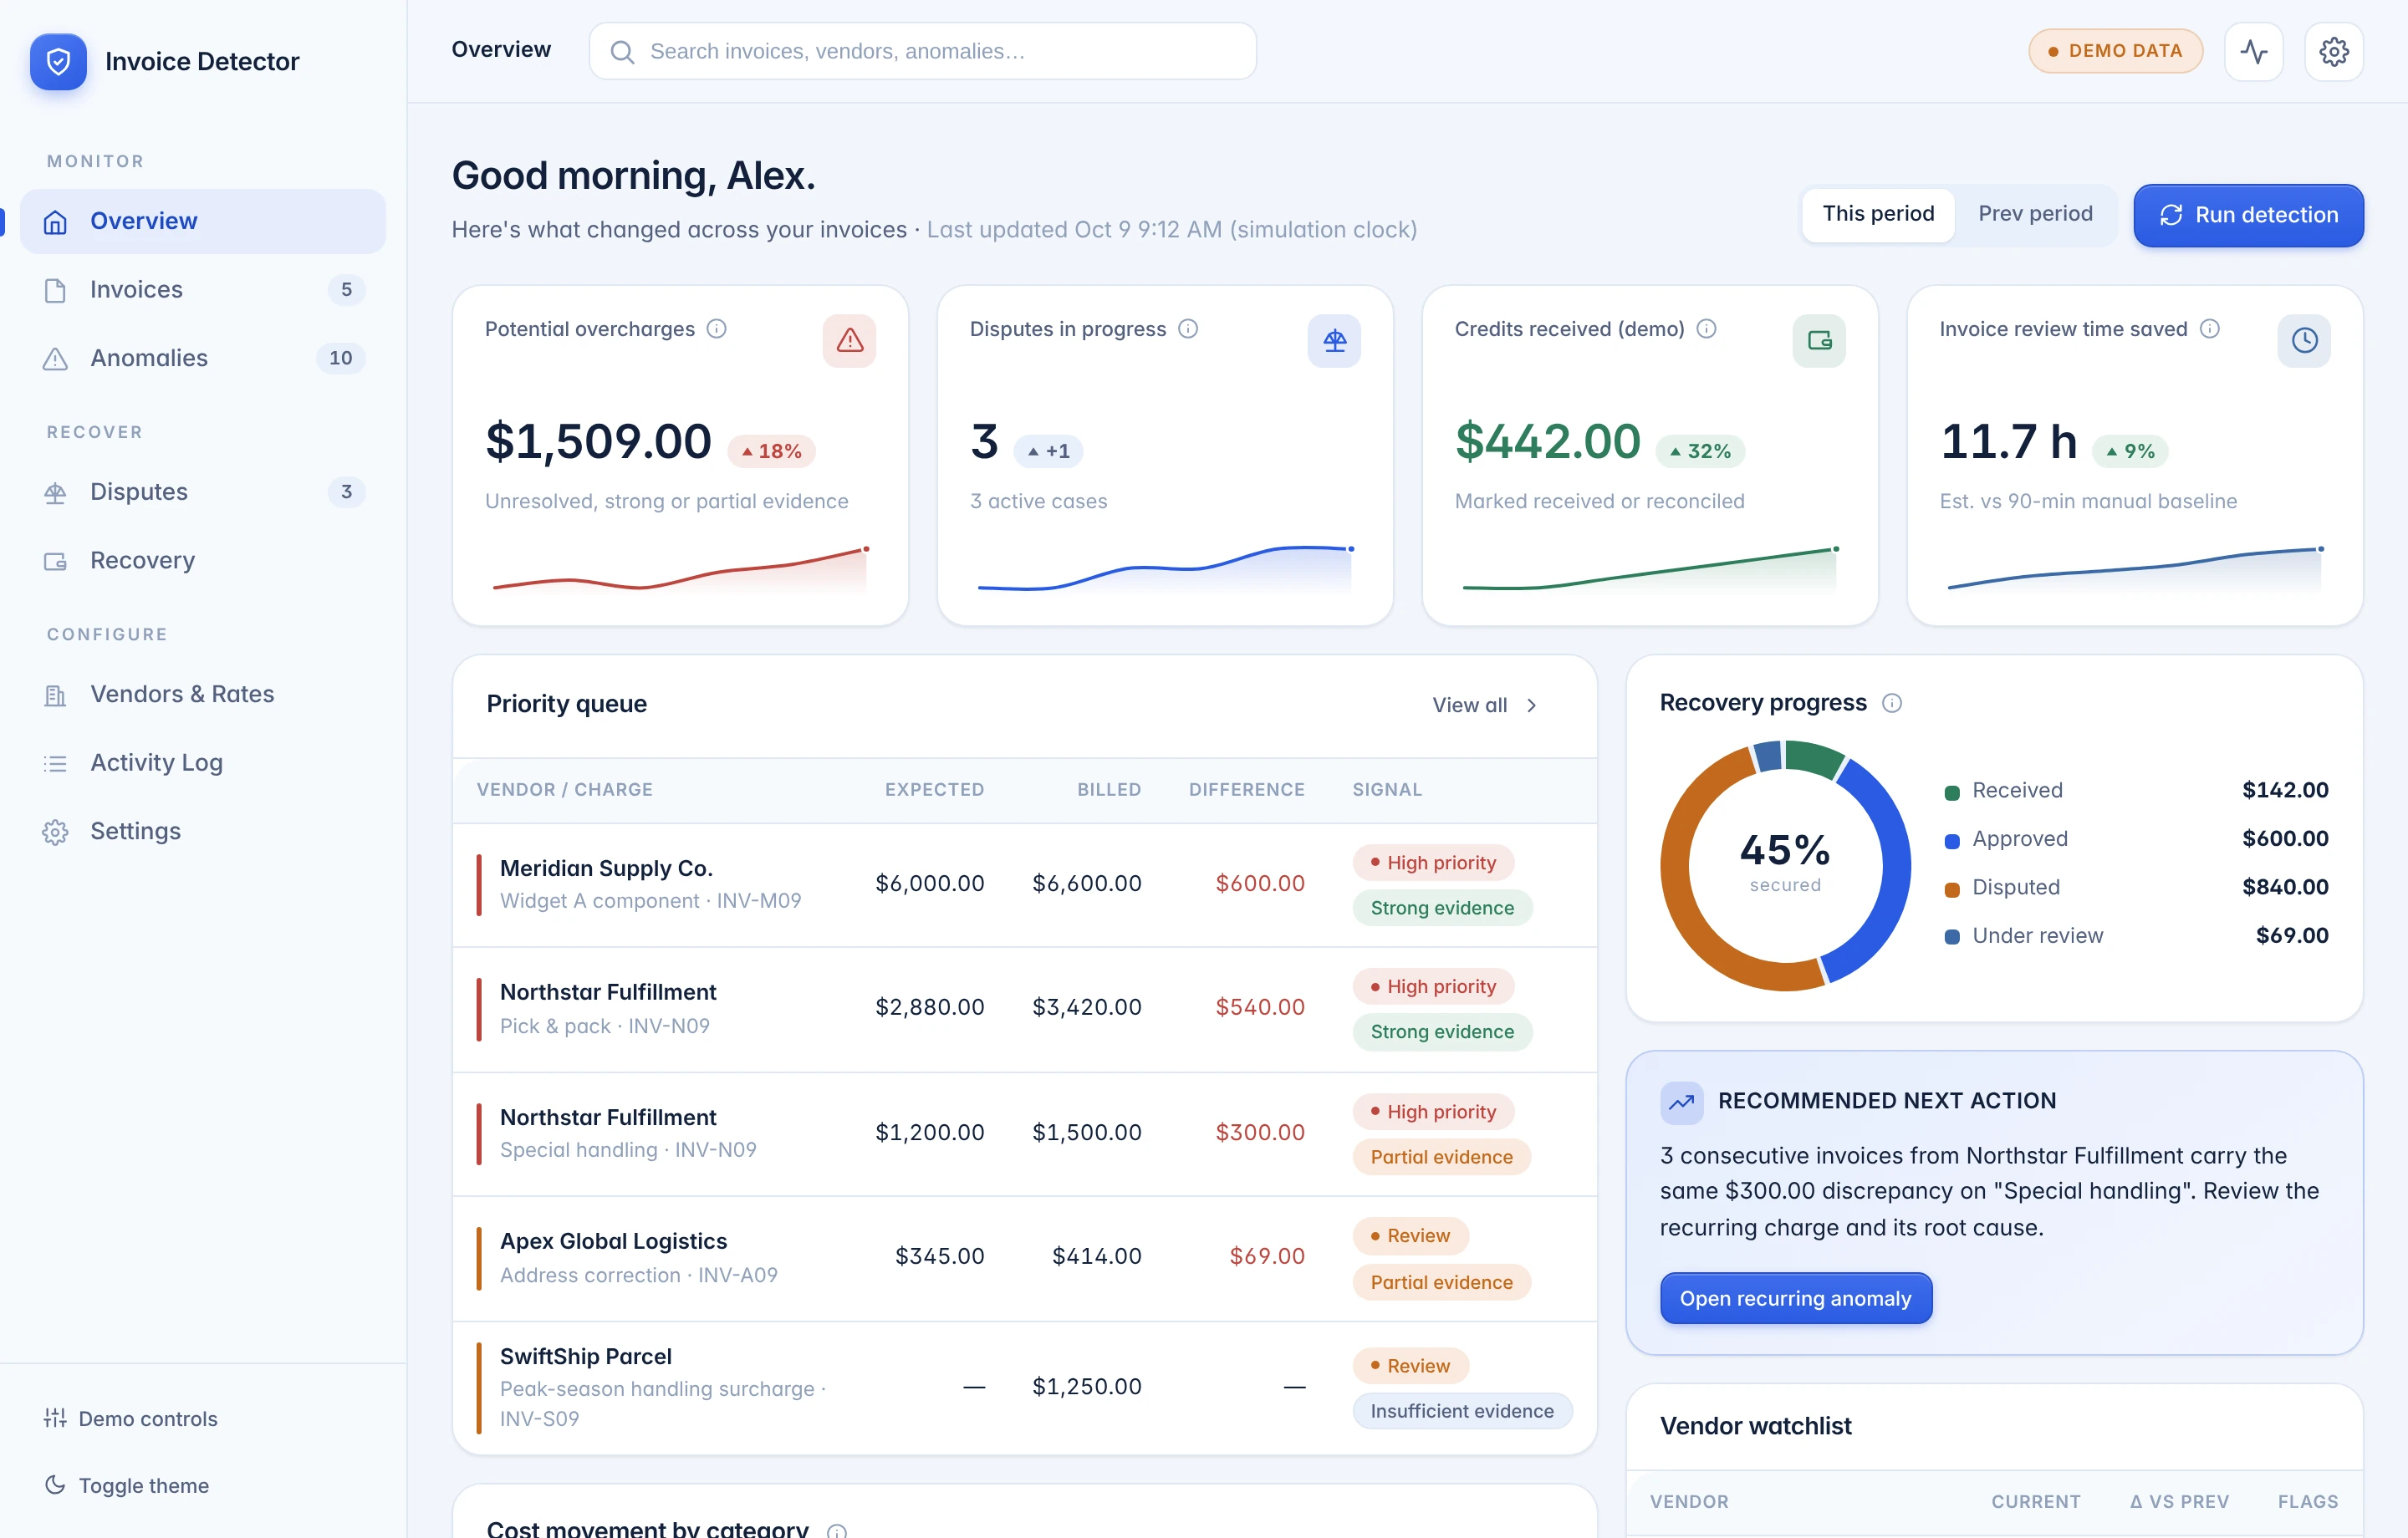Select the This period toggle
The width and height of the screenshot is (2408, 1538).
pos(1877,214)
